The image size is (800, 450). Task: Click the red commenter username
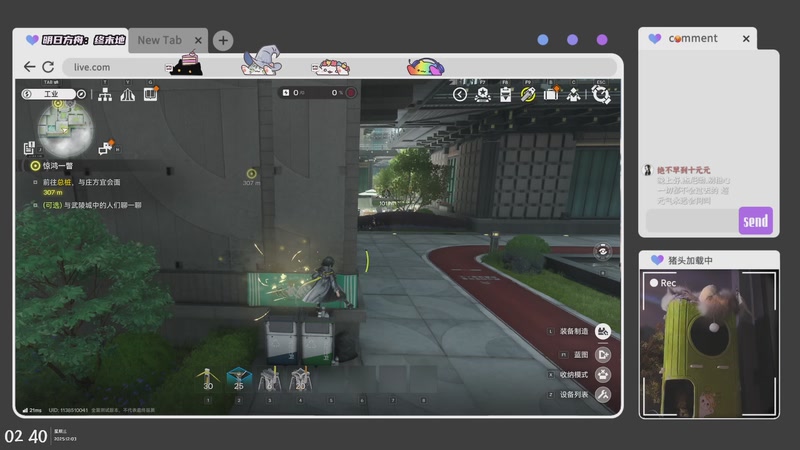coord(684,170)
